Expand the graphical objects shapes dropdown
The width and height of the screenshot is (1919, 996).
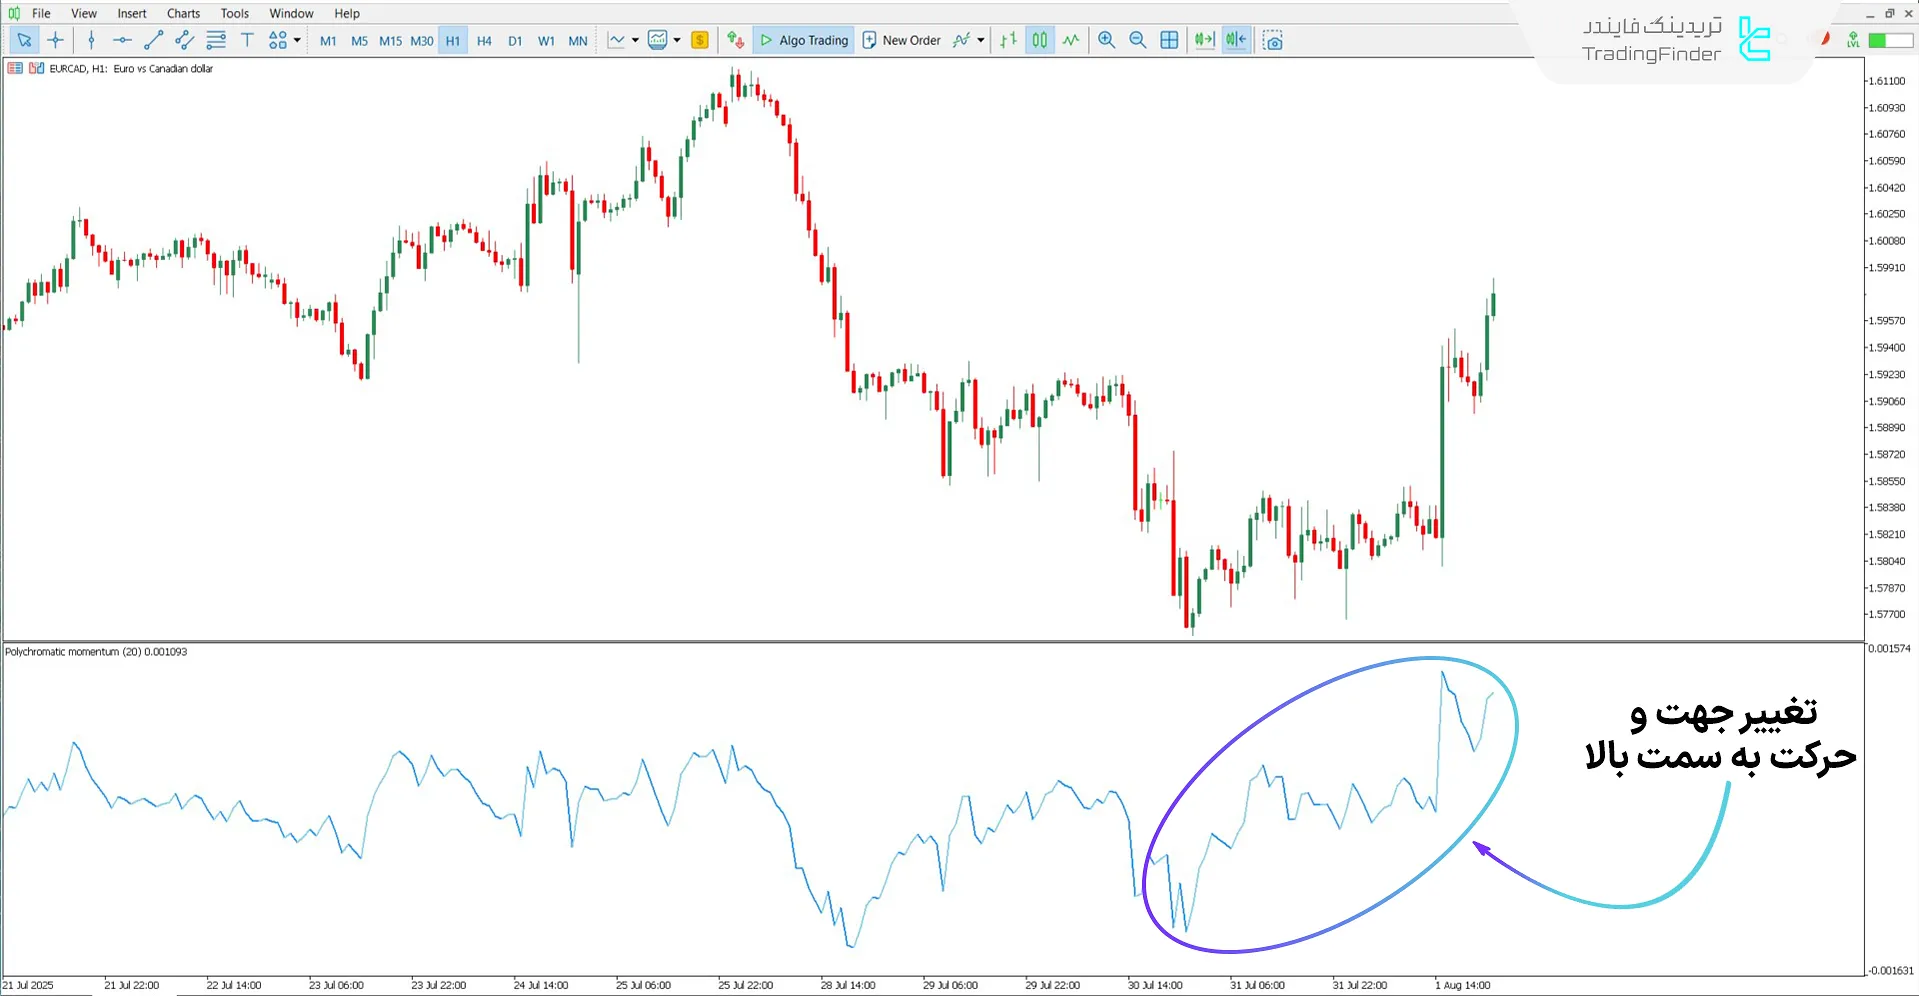(x=297, y=41)
